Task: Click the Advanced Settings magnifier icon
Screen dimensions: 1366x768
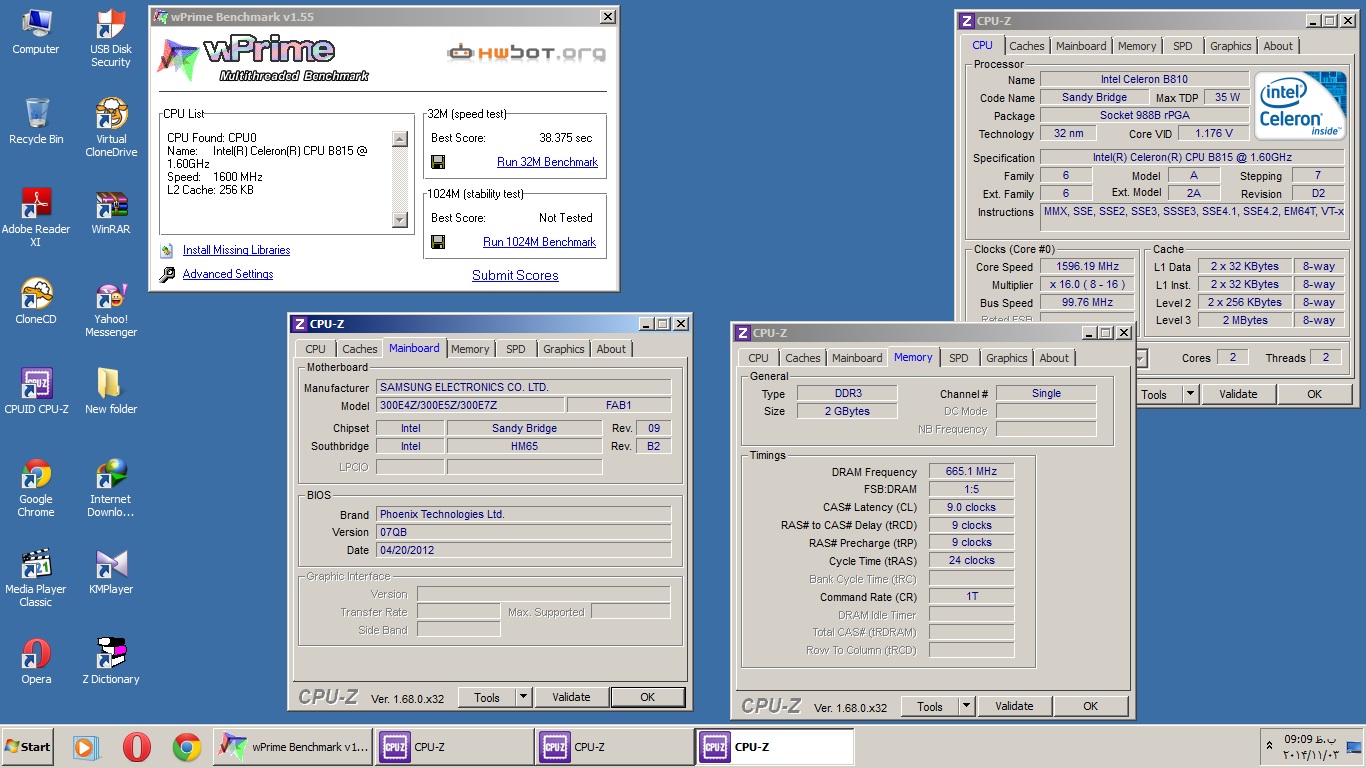Action: (167, 274)
